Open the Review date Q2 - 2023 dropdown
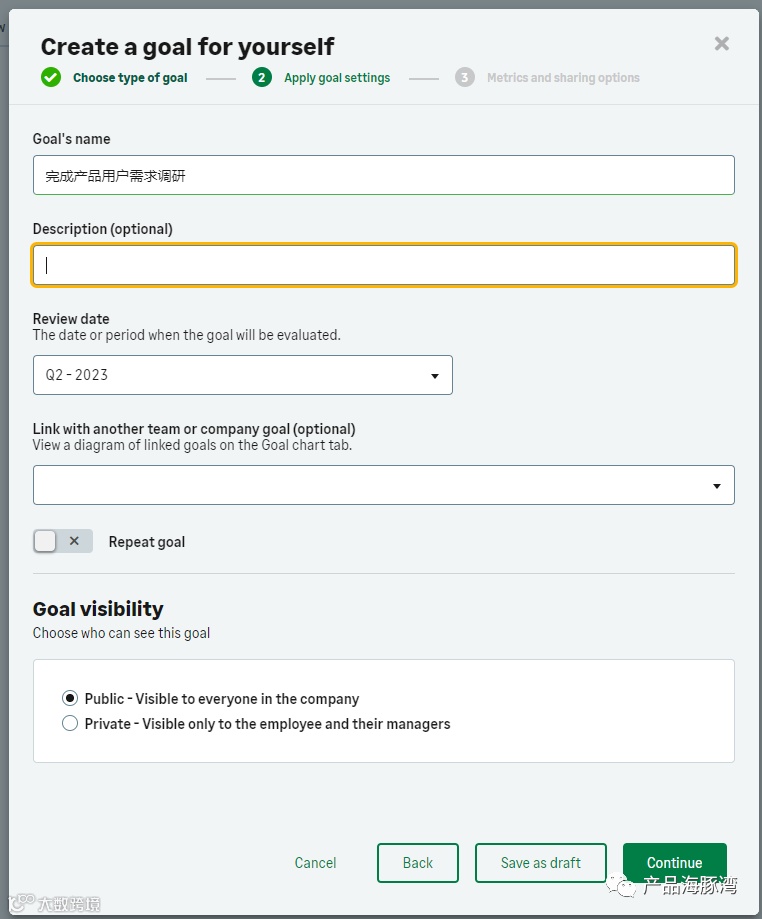Image resolution: width=762 pixels, height=919 pixels. pyautogui.click(x=243, y=375)
